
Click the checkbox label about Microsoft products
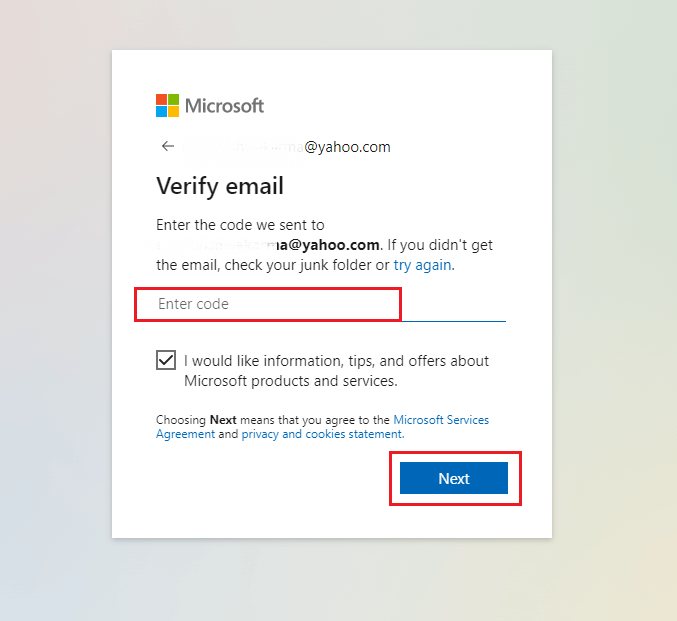[x=336, y=370]
